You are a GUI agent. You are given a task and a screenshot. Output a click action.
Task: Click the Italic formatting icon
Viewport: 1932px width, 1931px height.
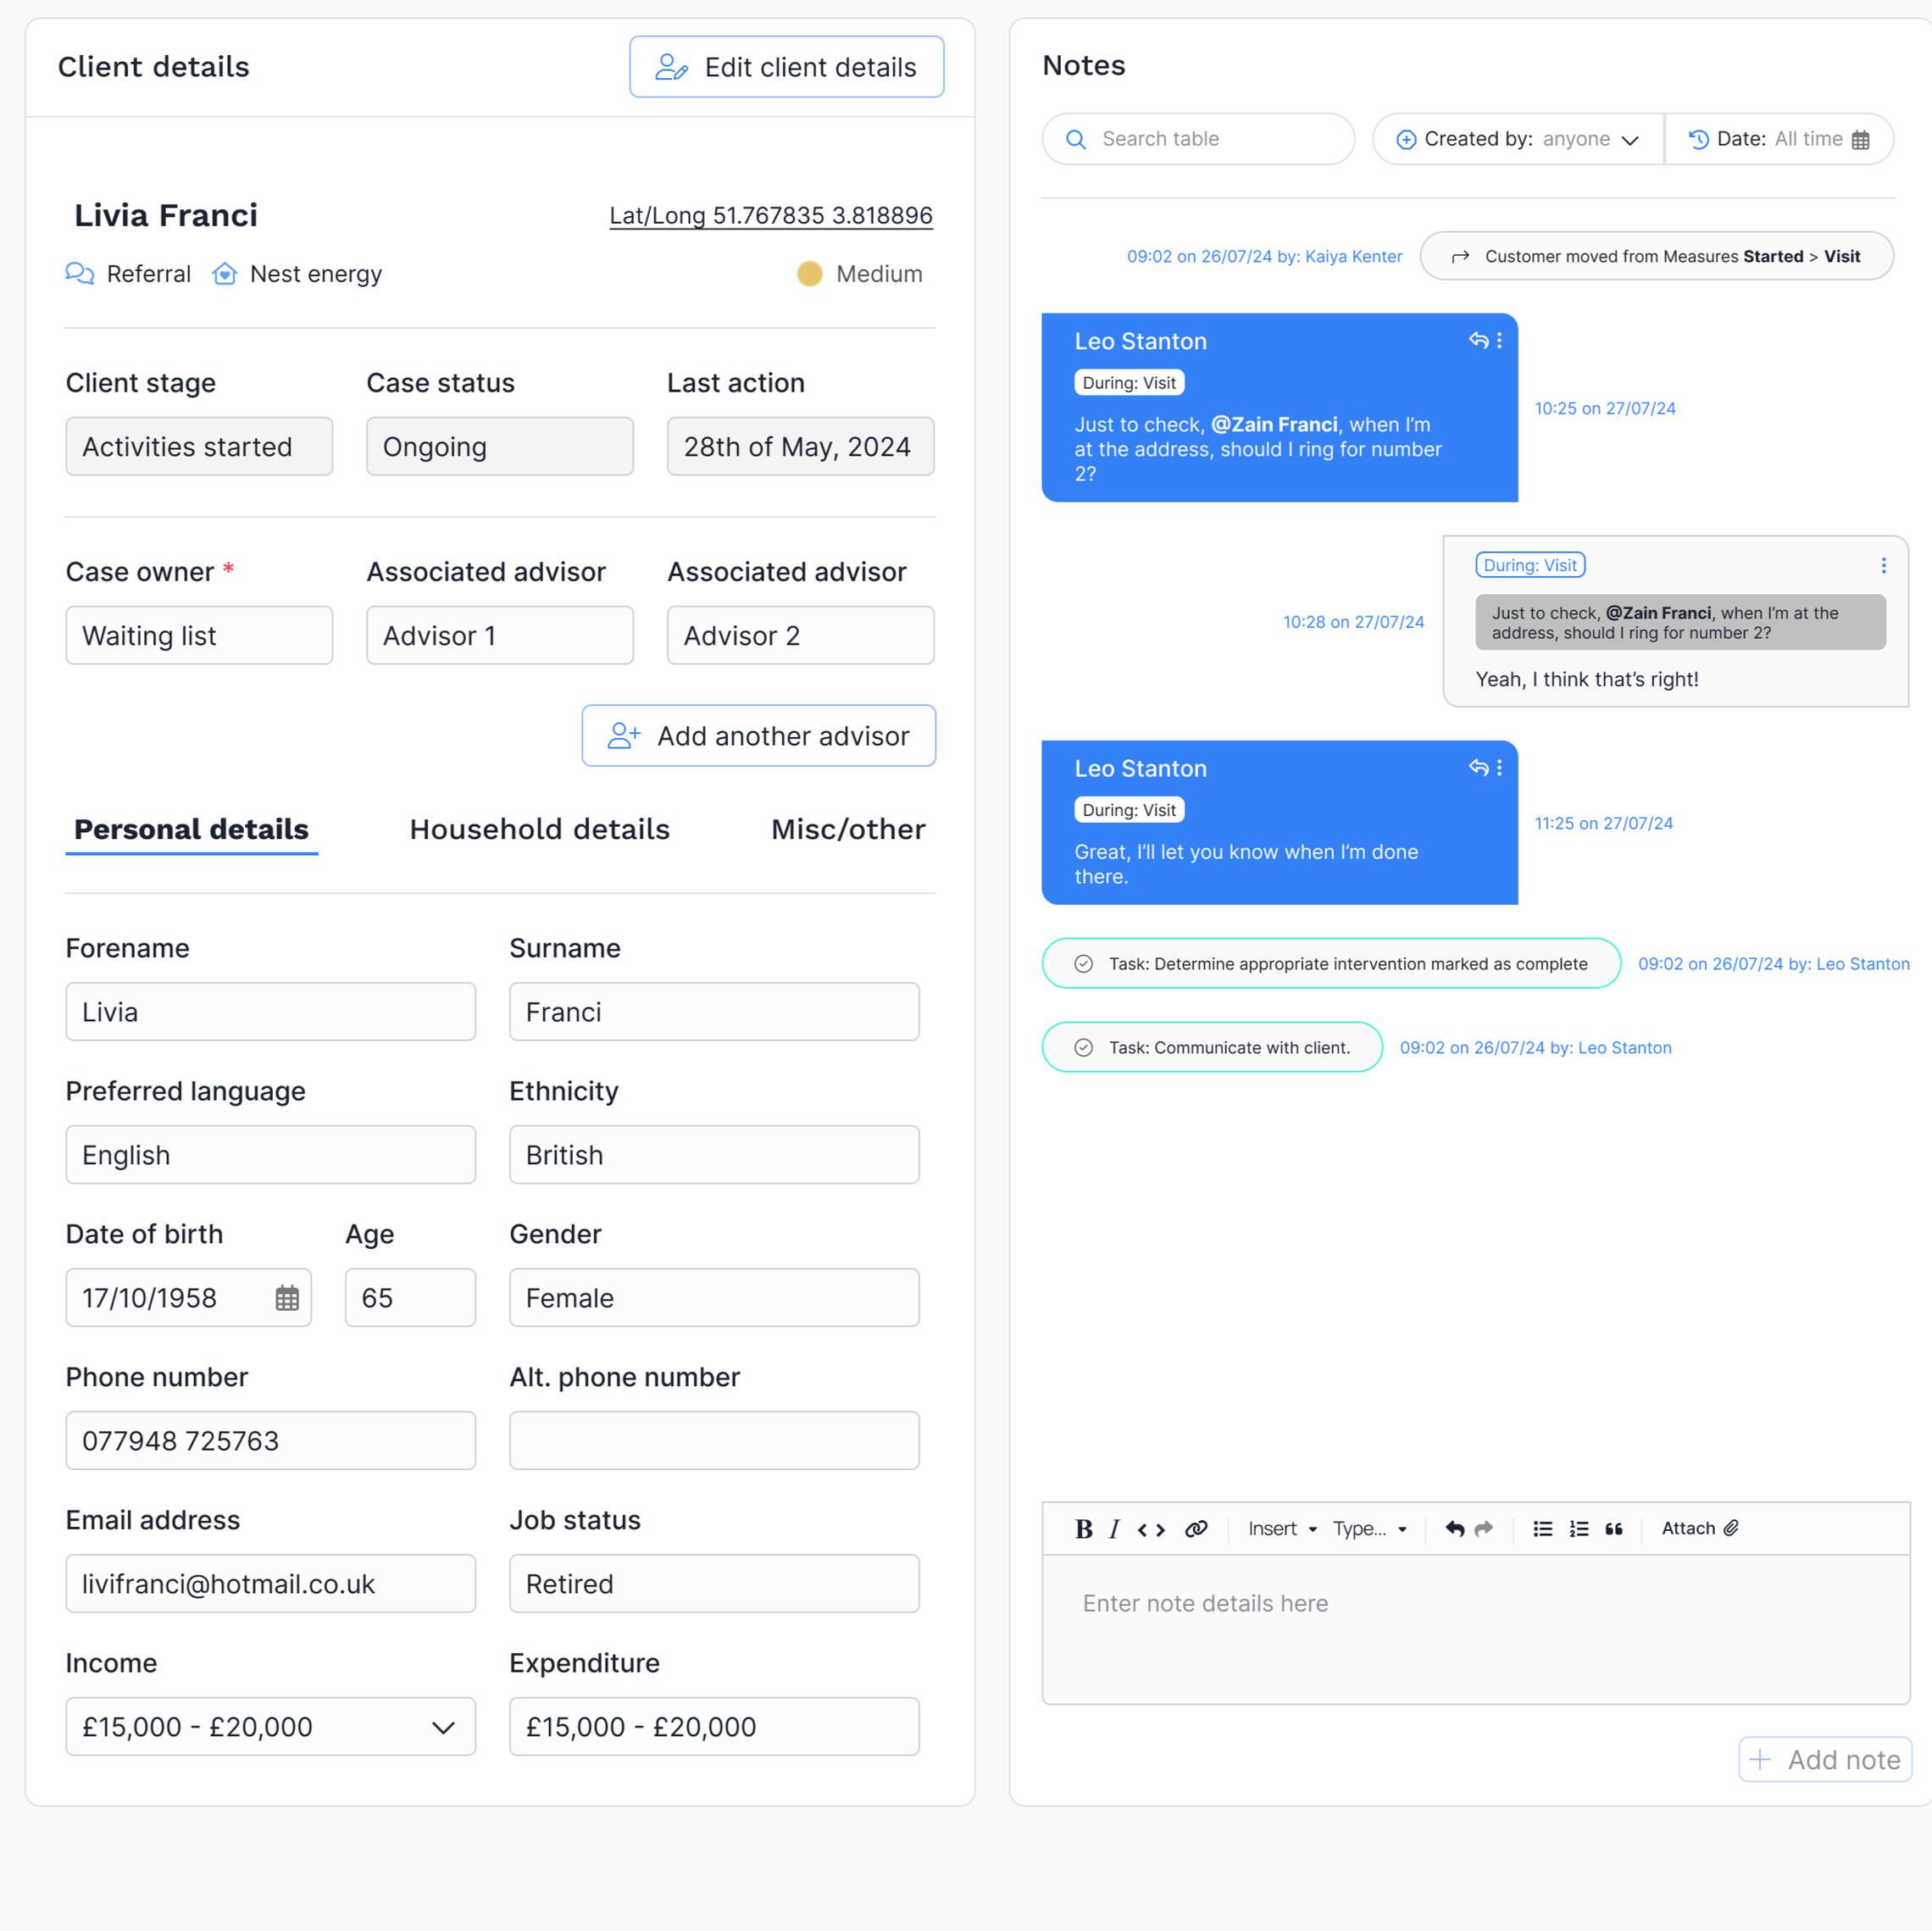(x=1114, y=1528)
